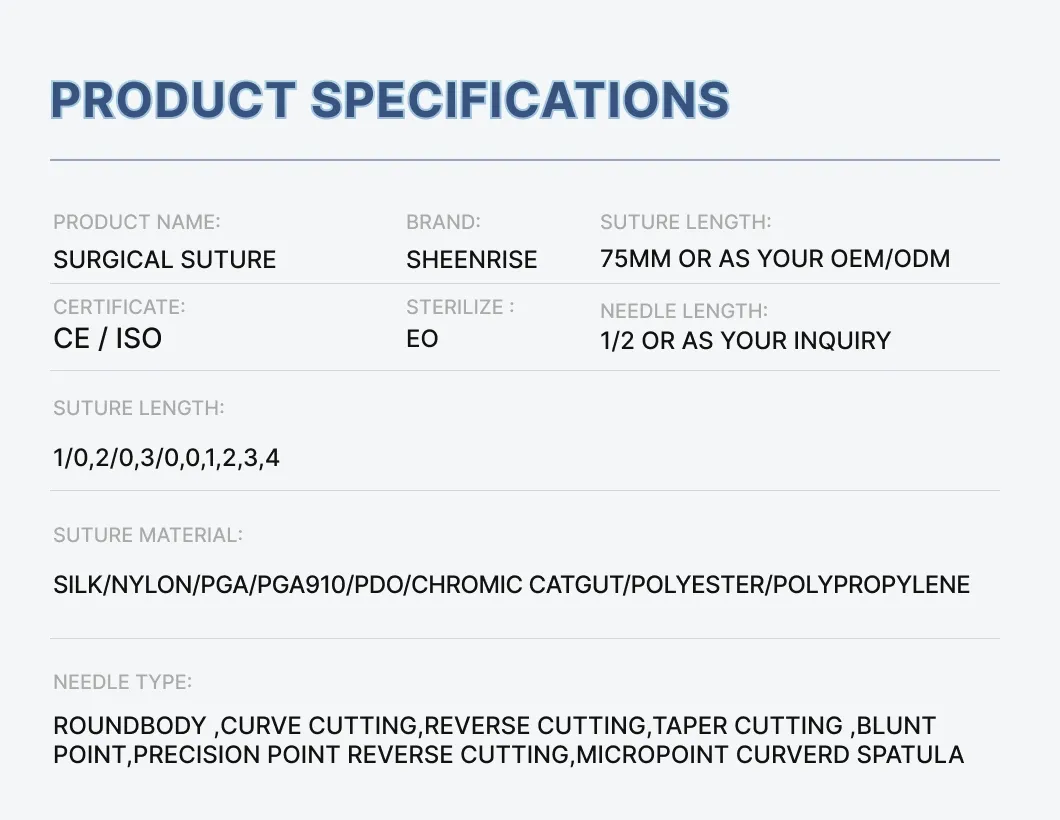Select the SURGICAL SUTURE value text

165,260
